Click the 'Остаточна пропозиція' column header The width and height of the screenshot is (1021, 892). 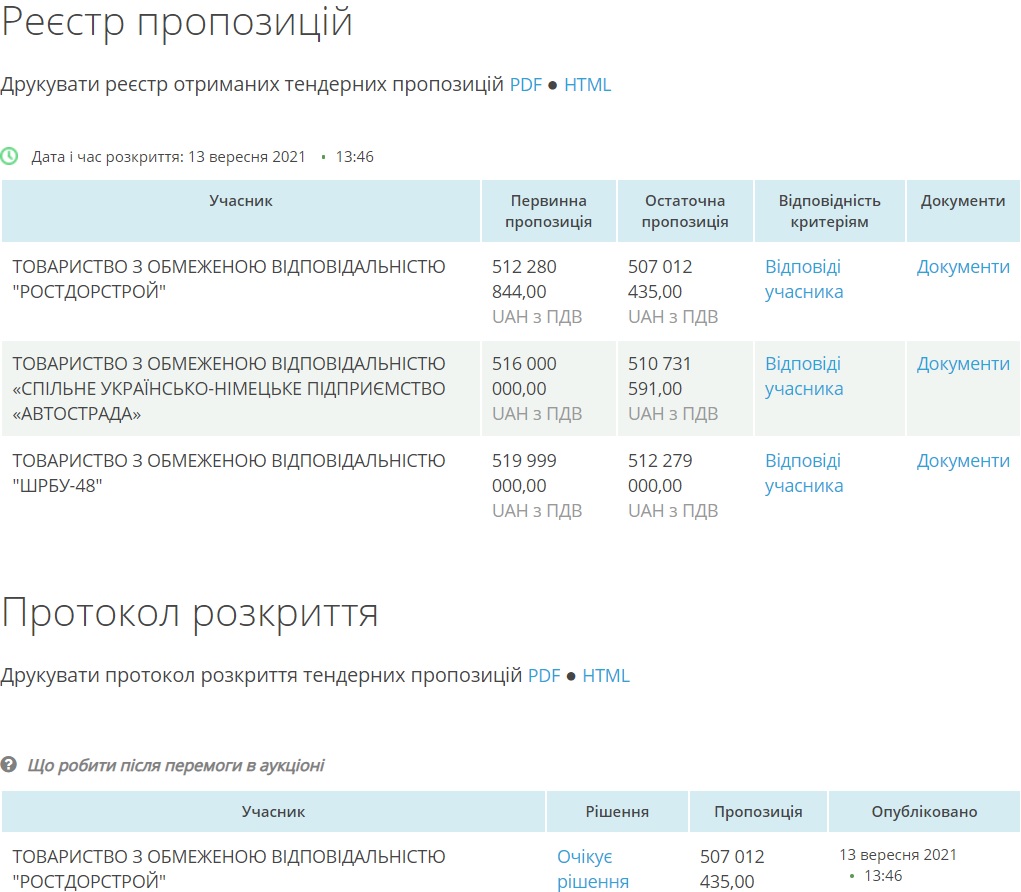click(x=685, y=211)
